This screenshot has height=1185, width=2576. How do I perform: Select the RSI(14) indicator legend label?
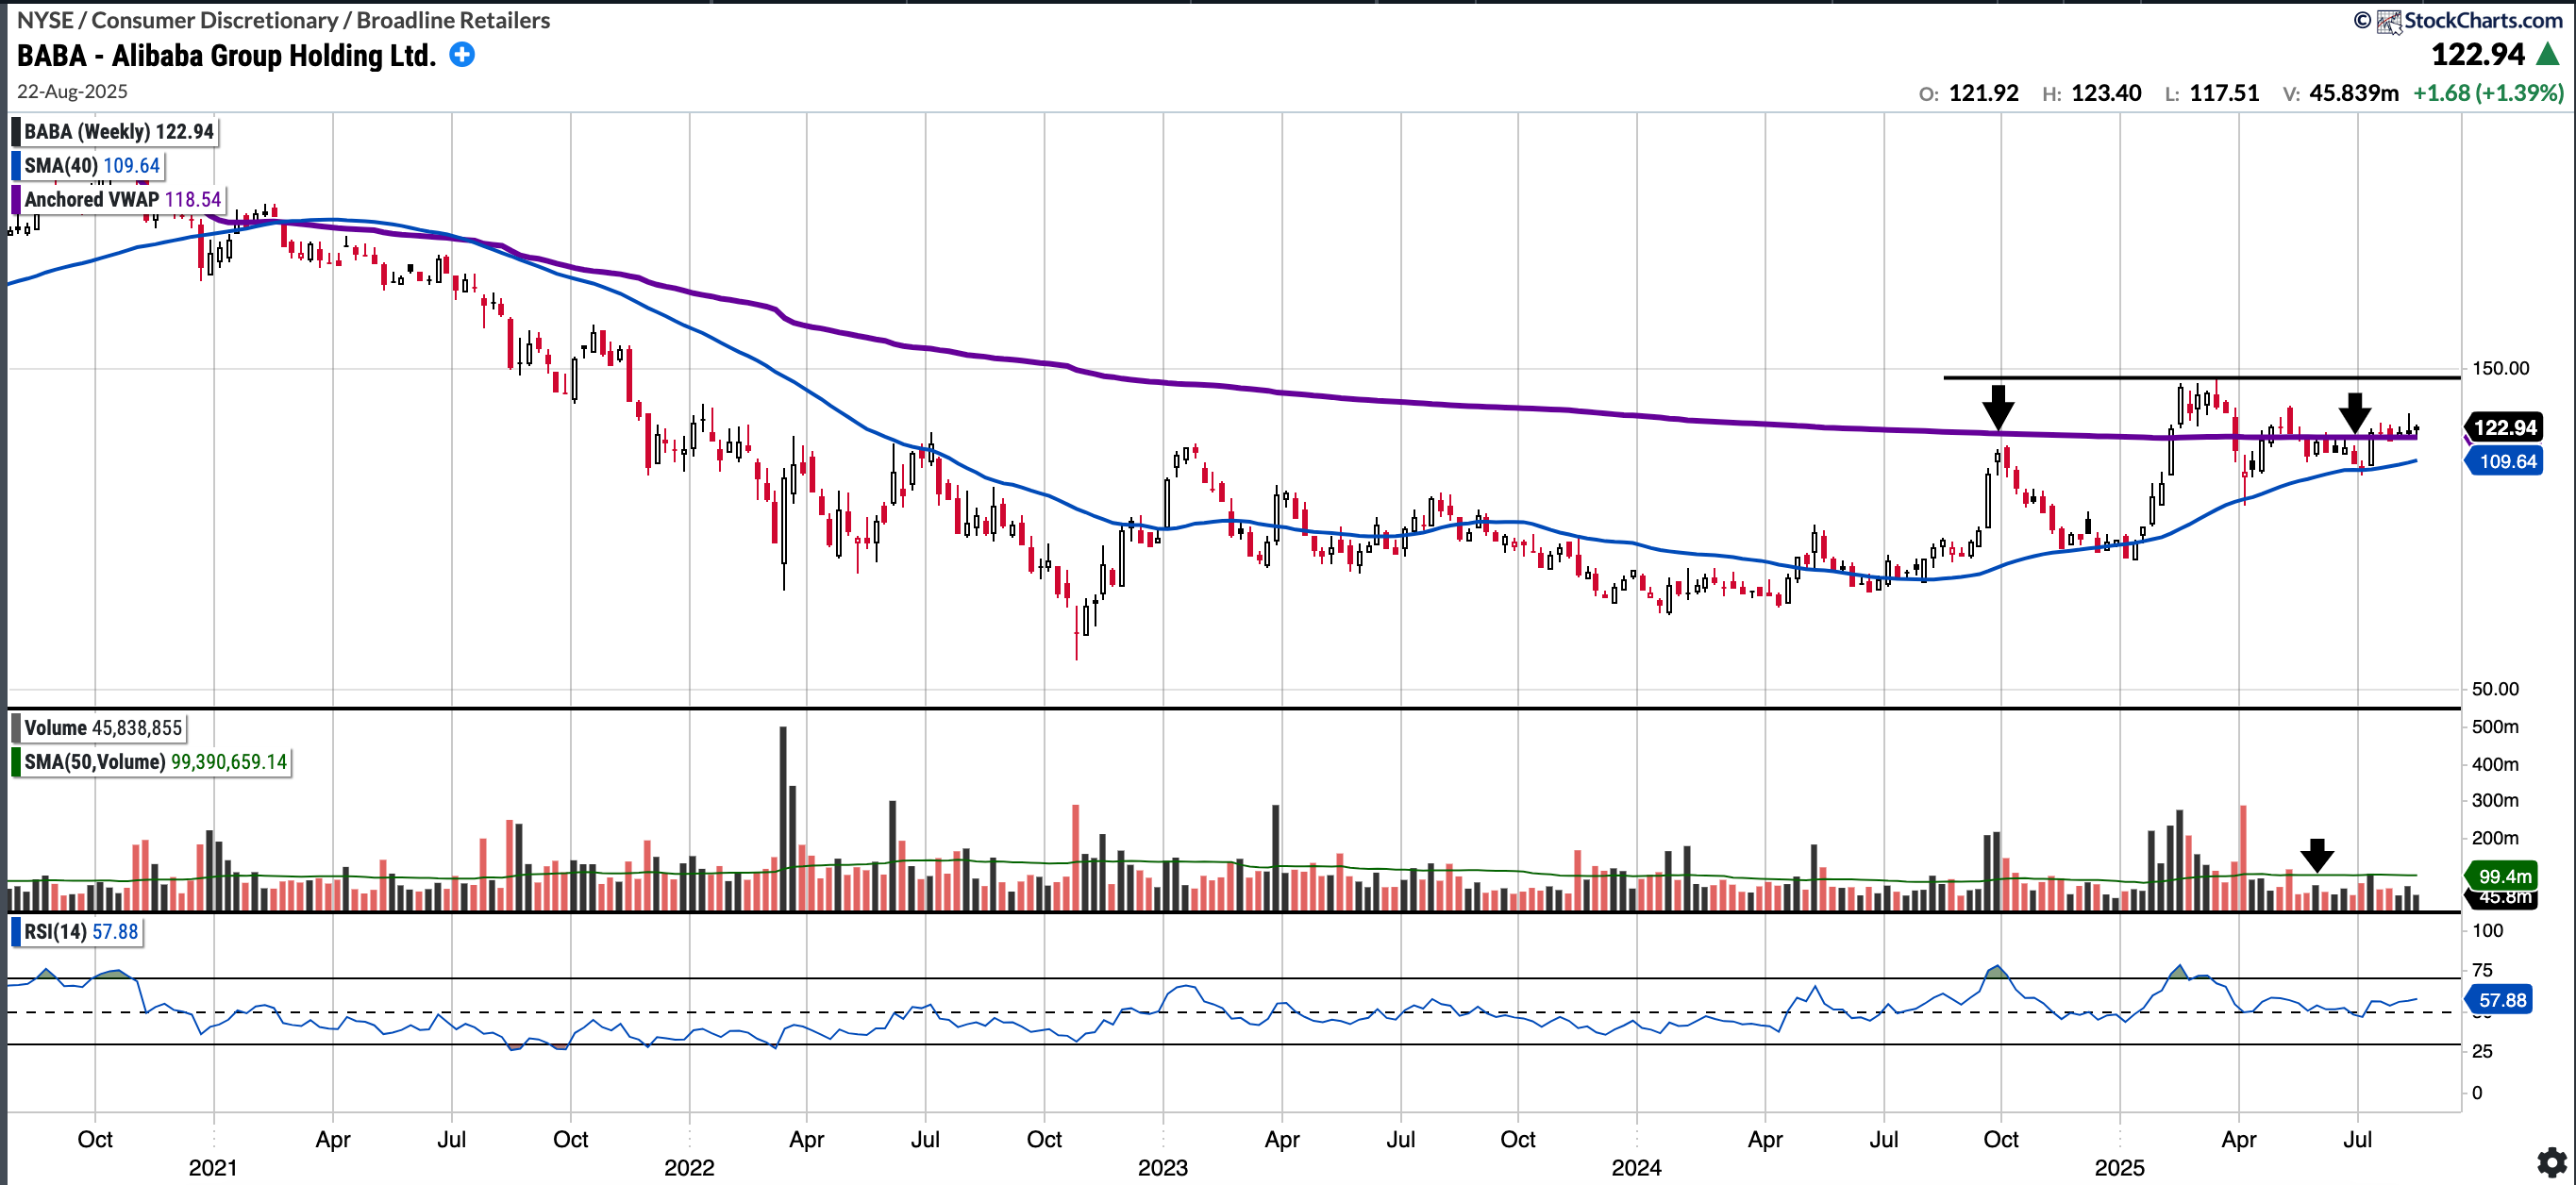55,932
